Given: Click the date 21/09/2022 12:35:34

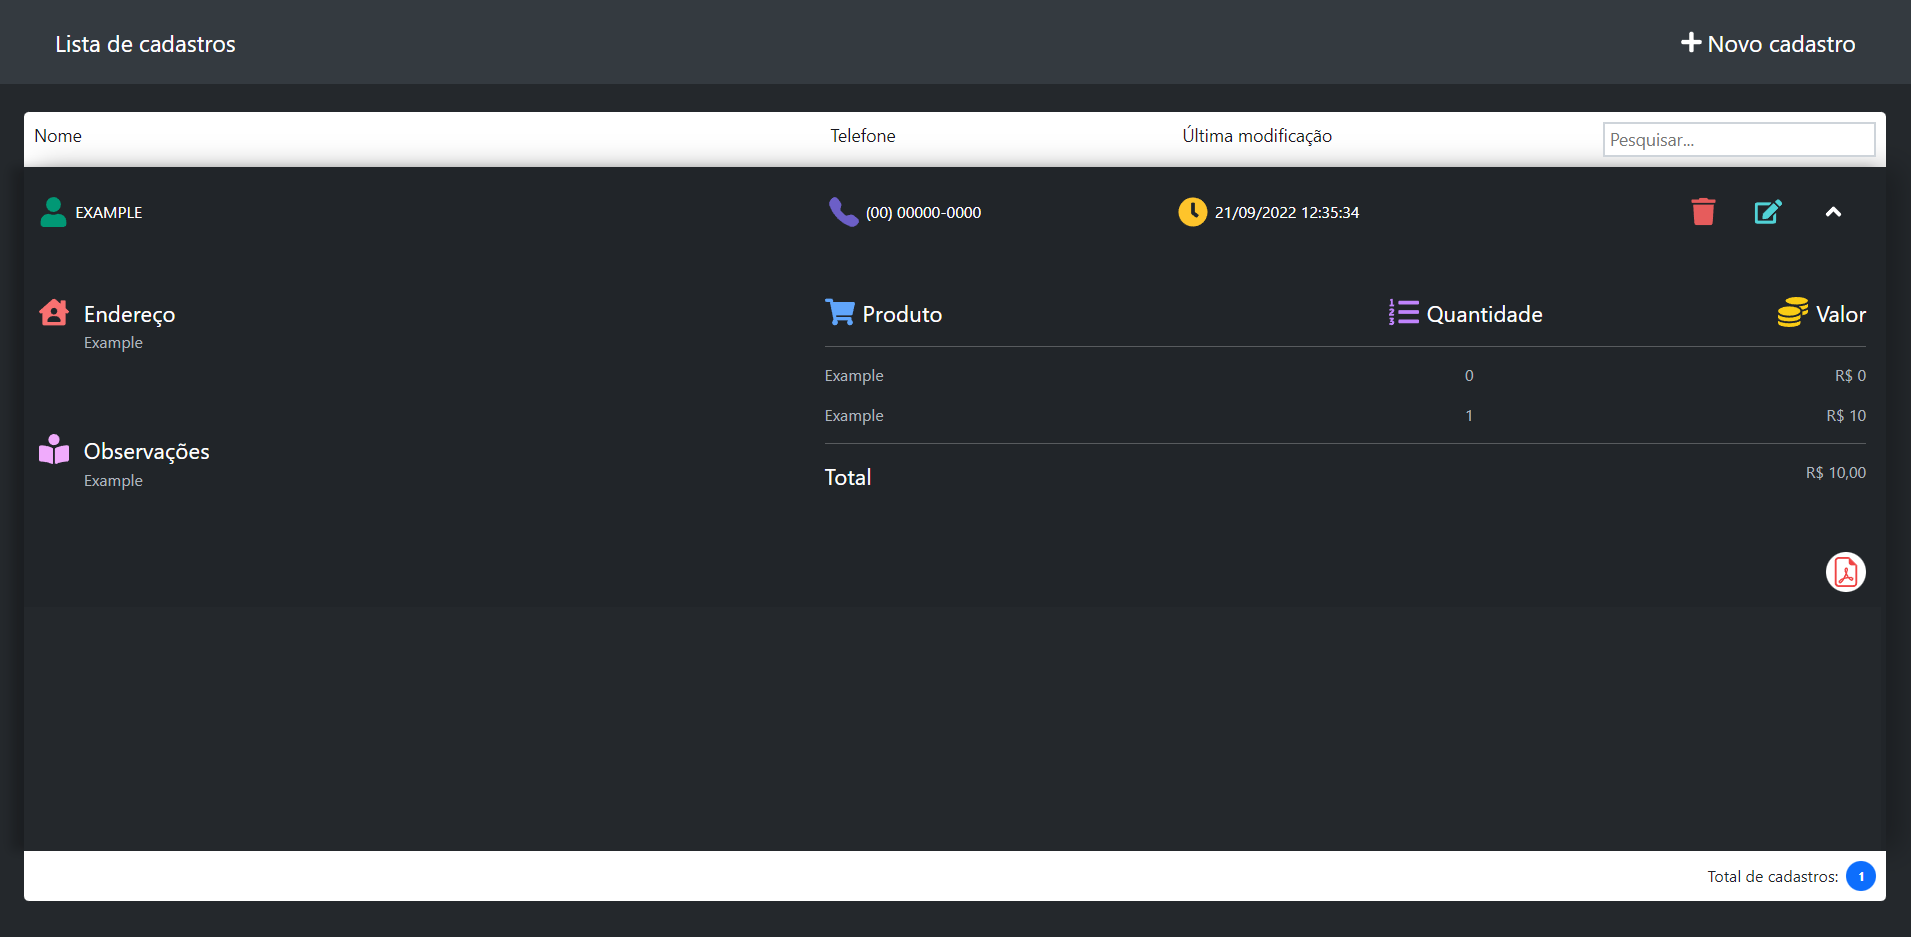Looking at the screenshot, I should pyautogui.click(x=1287, y=213).
